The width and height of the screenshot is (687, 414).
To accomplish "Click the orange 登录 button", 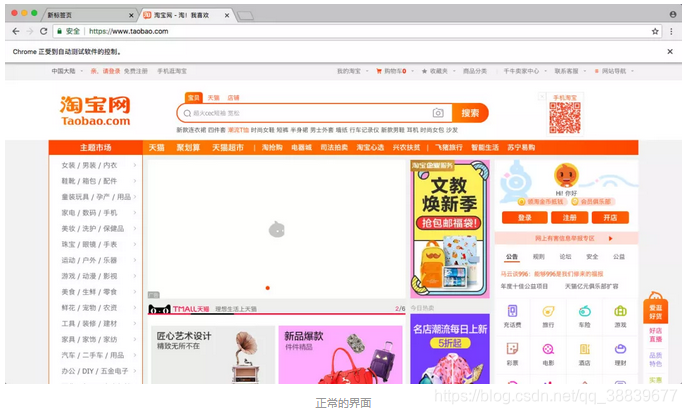I will [x=524, y=218].
